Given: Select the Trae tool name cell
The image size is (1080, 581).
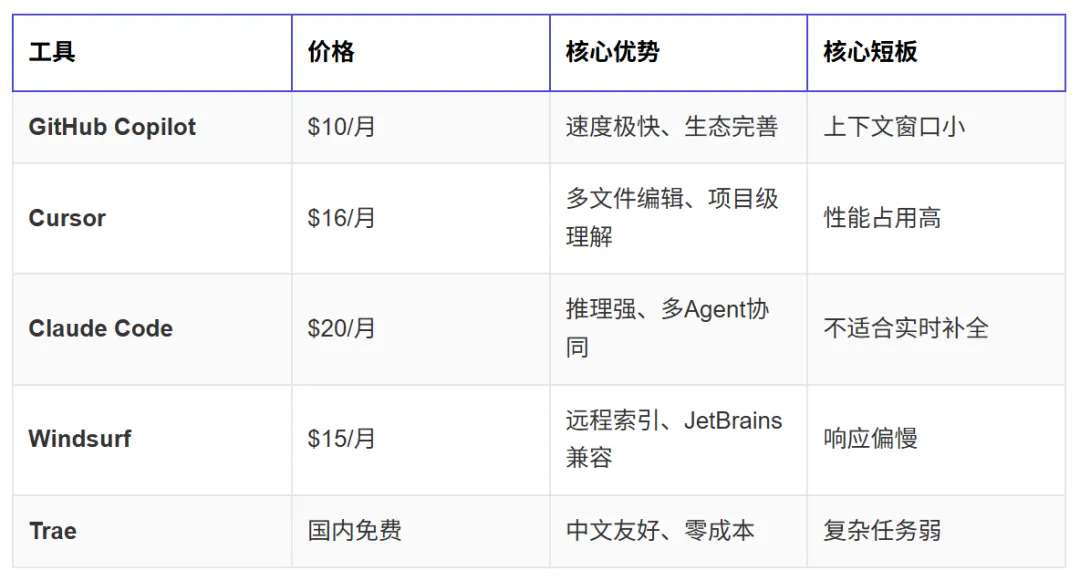Looking at the screenshot, I should (x=152, y=531).
